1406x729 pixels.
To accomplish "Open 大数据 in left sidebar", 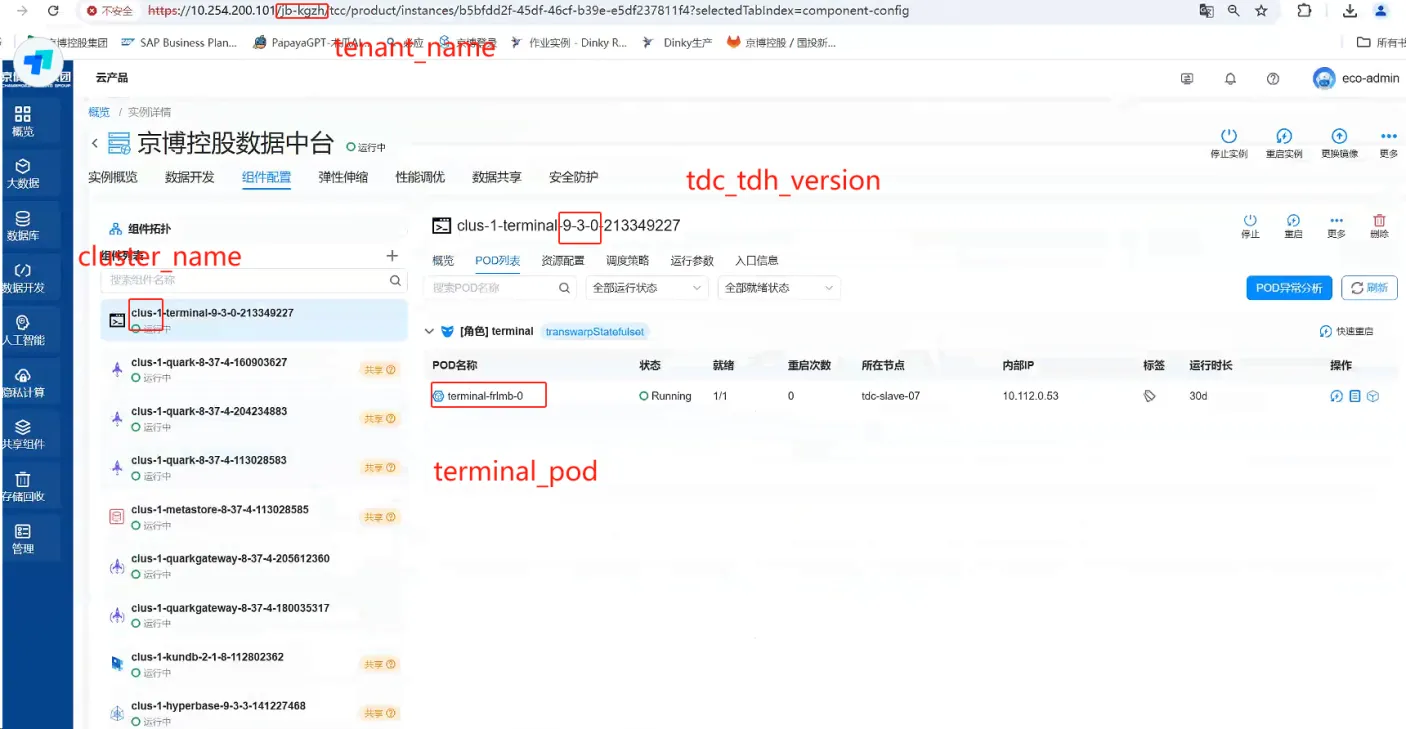I will (23, 173).
